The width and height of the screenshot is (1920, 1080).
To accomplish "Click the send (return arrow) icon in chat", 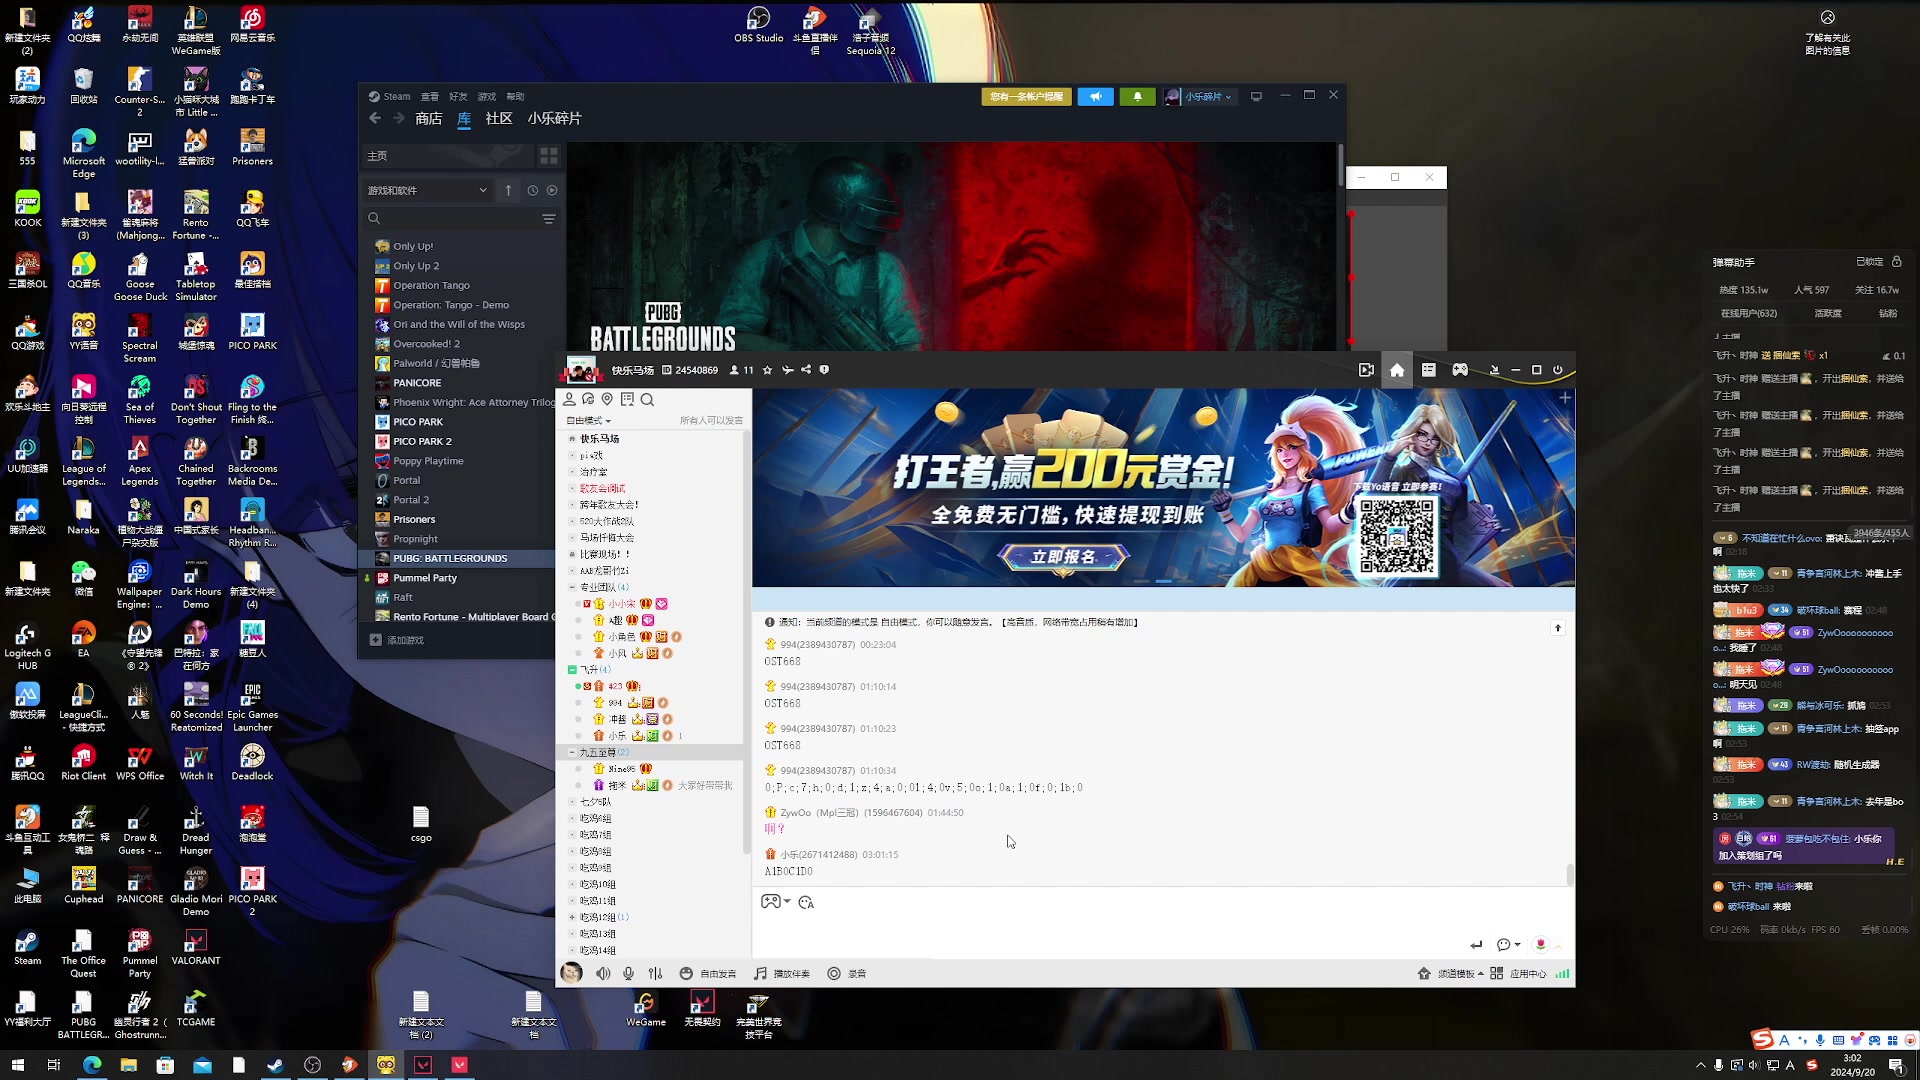I will [x=1476, y=944].
